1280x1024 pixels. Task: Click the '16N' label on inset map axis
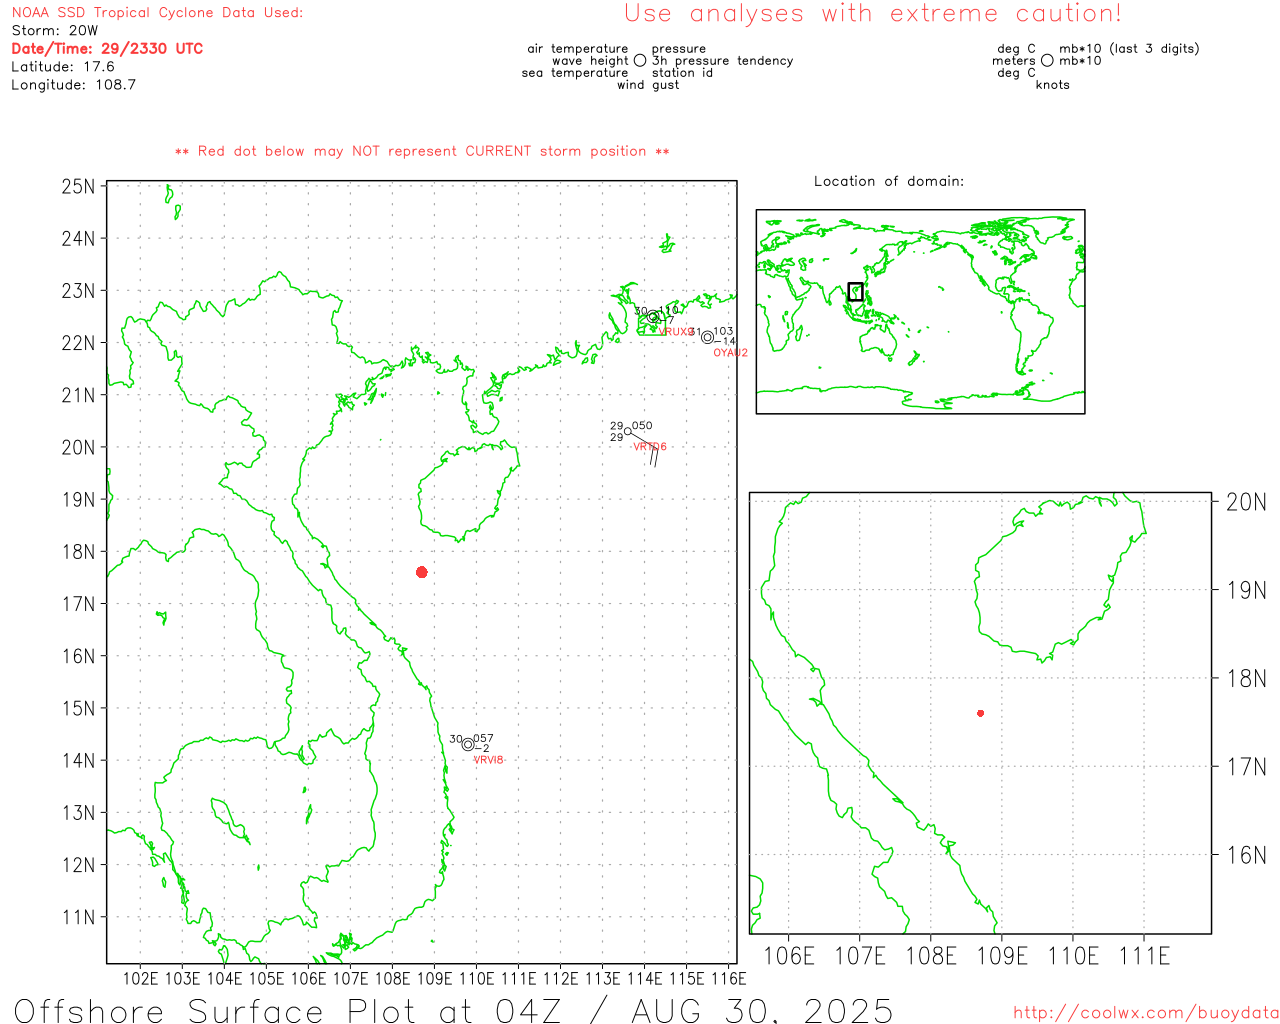pyautogui.click(x=1246, y=855)
